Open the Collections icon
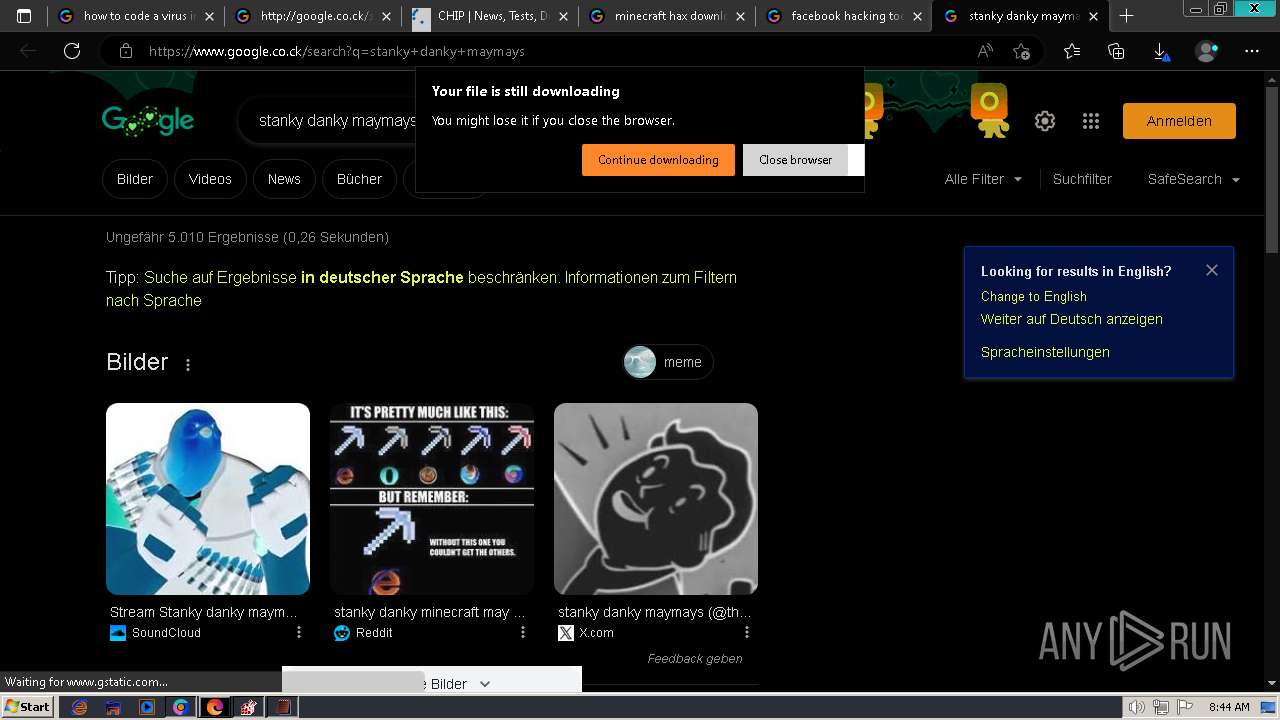 tap(1116, 51)
